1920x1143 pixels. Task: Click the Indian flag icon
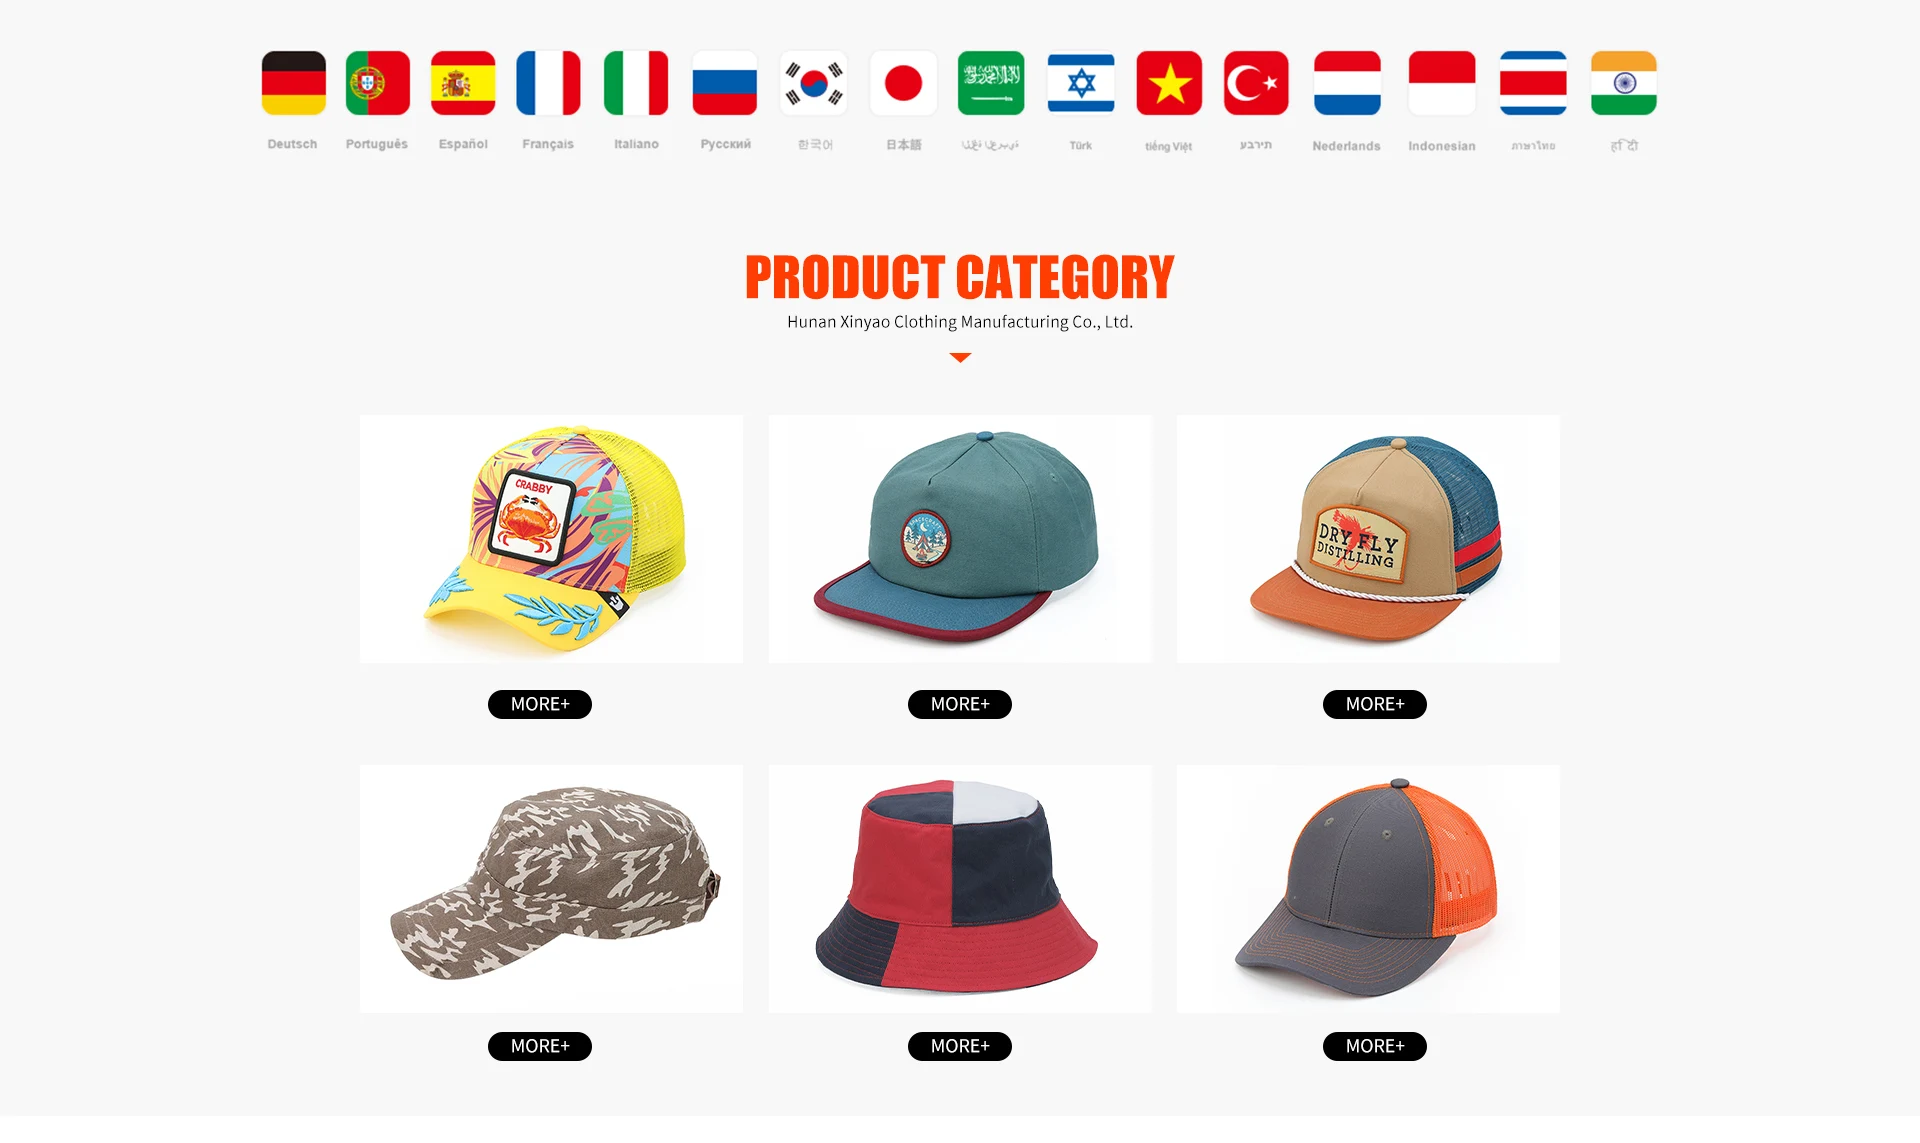(x=1624, y=83)
